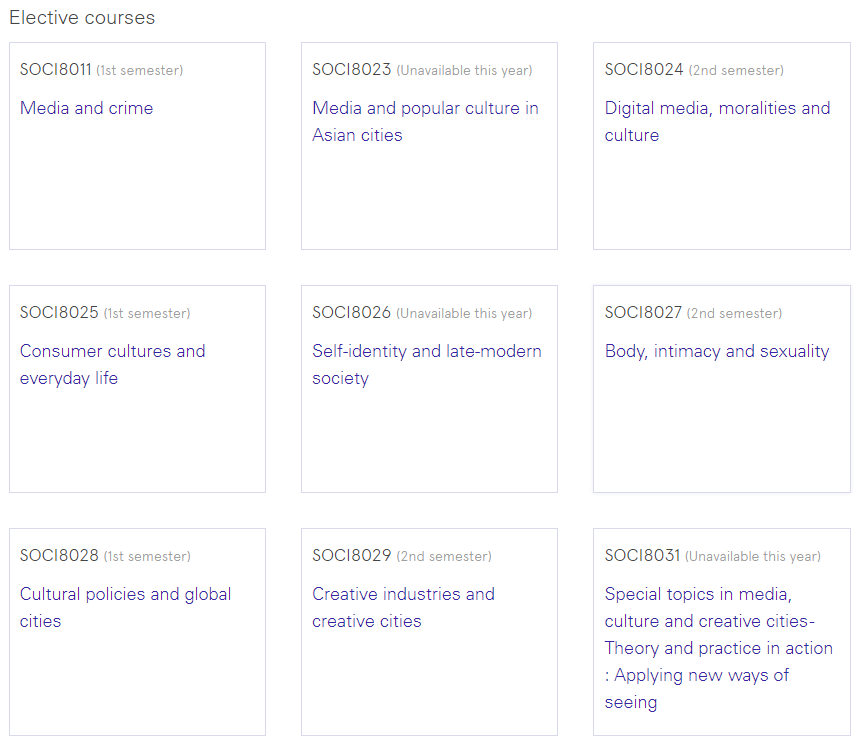The width and height of the screenshot is (864, 744).
Task: Open Cultural policies and global cities link
Action: click(x=125, y=607)
